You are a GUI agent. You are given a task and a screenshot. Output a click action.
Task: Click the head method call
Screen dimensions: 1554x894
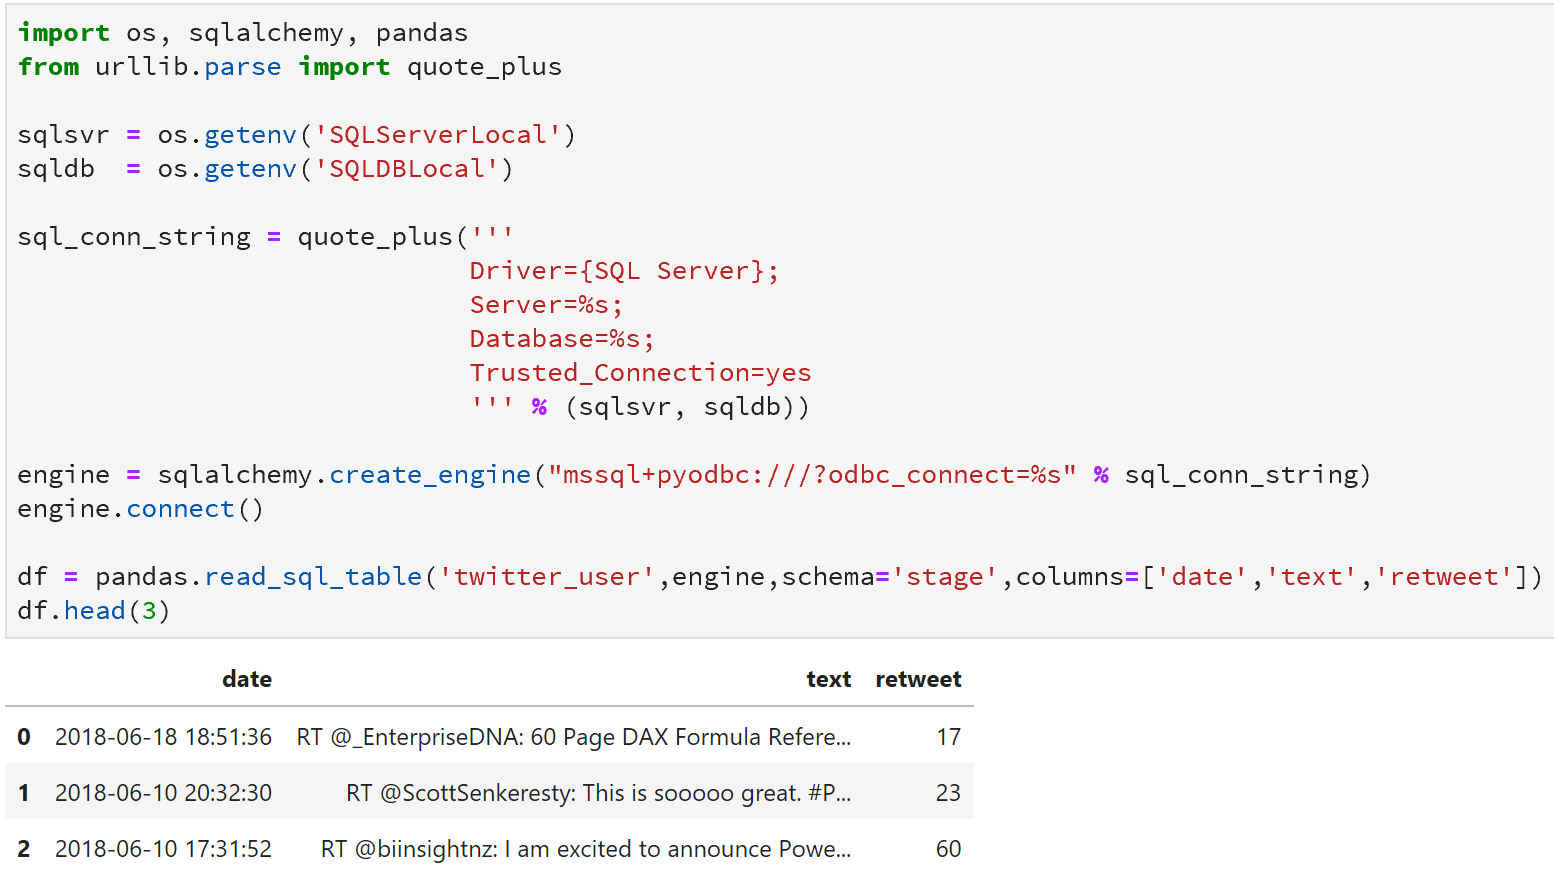(94, 610)
